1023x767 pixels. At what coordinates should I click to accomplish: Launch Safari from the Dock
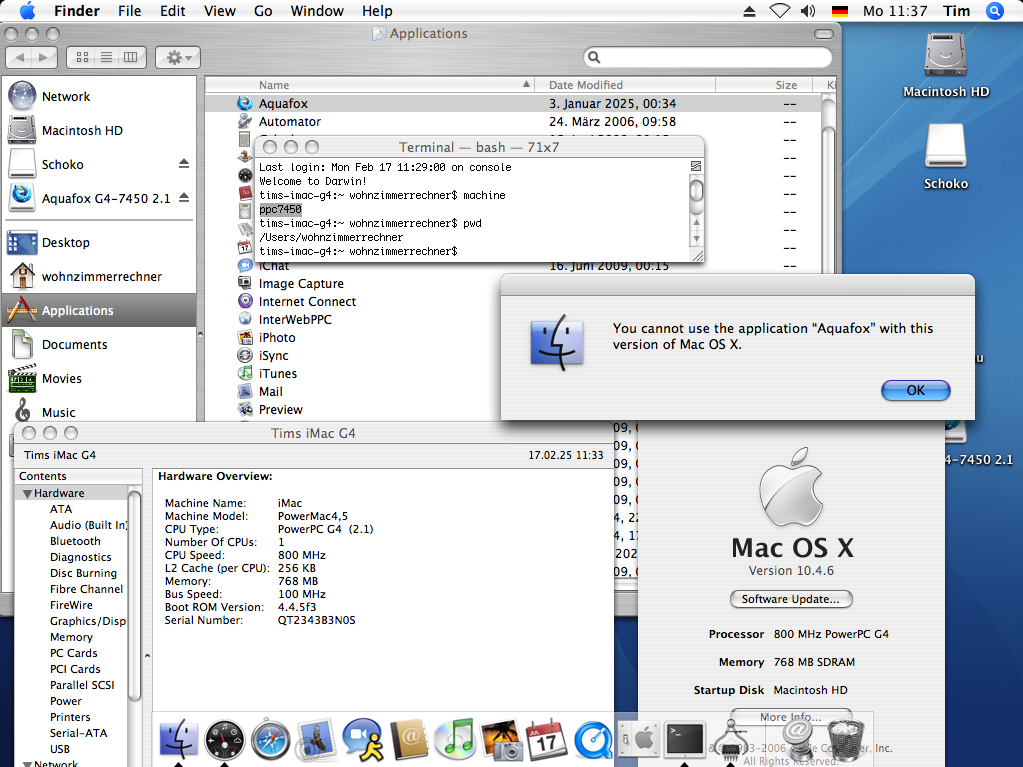(271, 740)
